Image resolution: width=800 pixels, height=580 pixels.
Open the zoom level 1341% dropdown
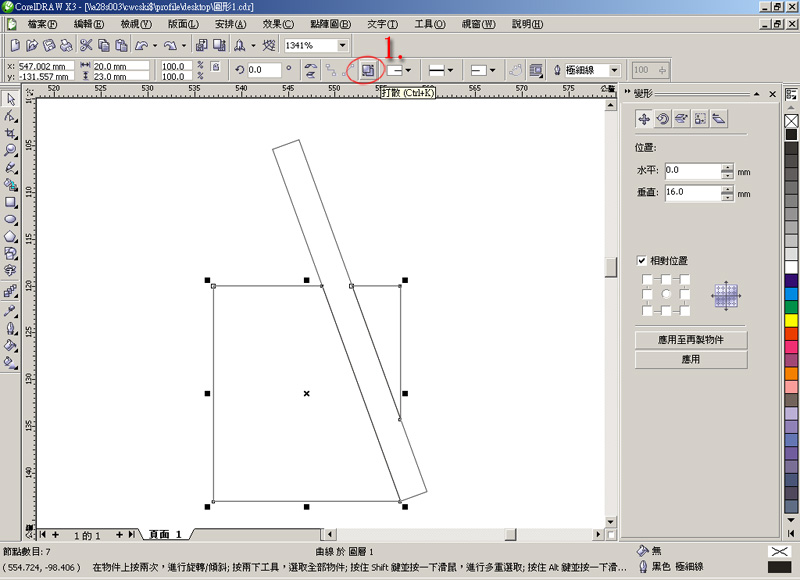(x=342, y=45)
